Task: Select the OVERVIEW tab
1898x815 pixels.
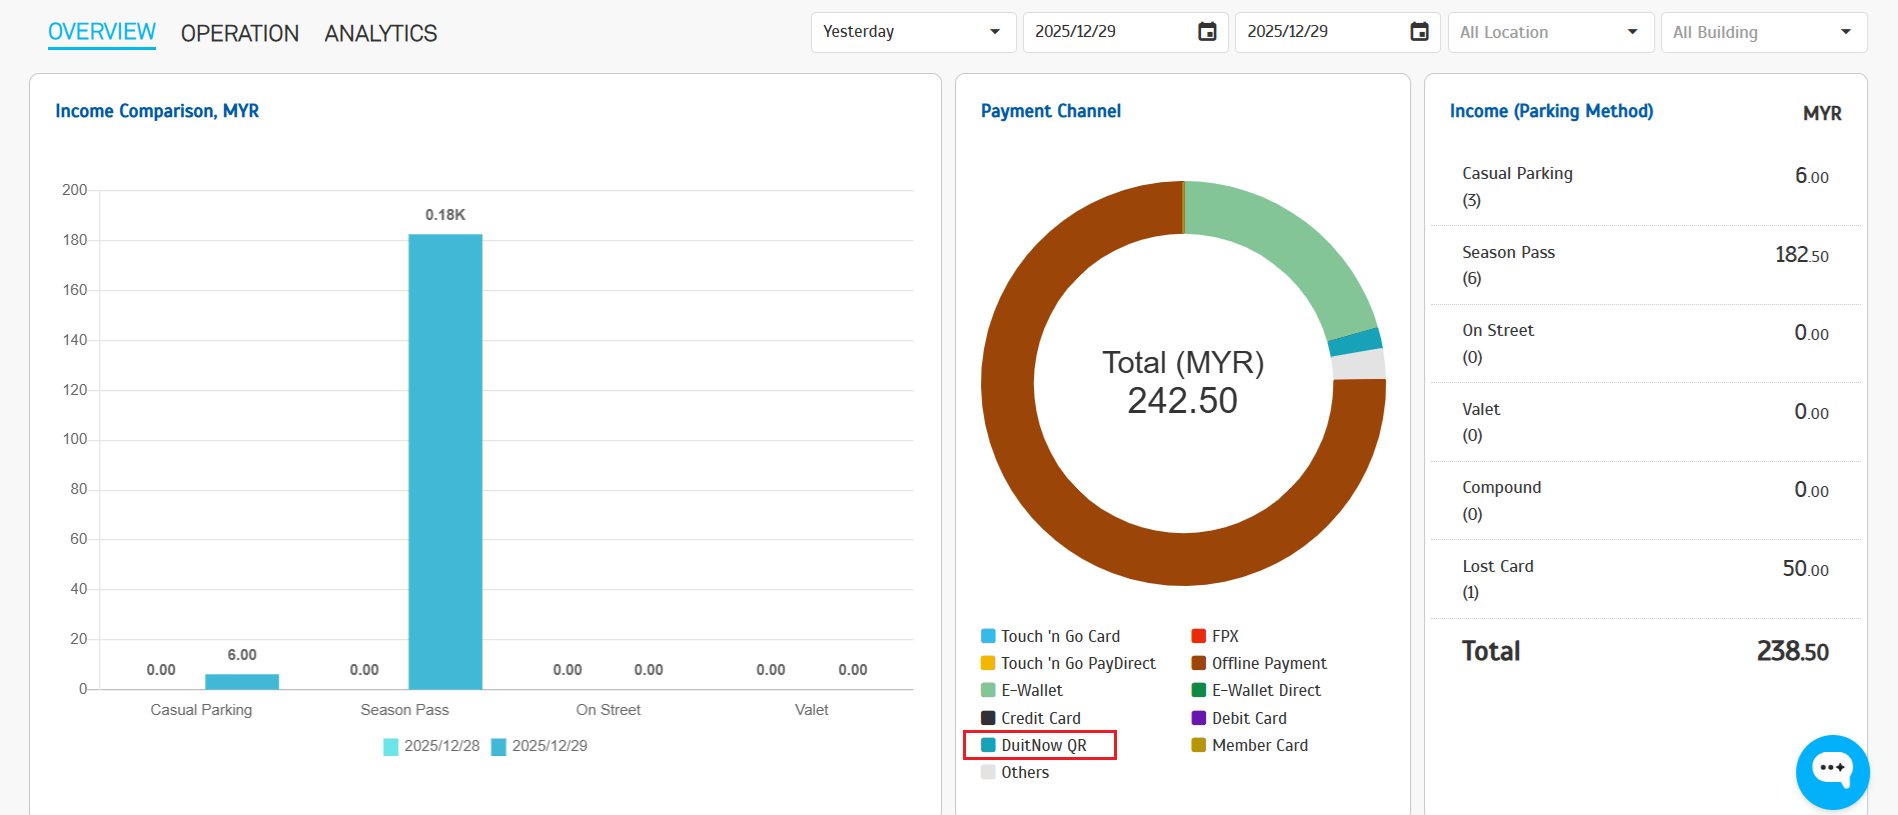Action: coord(102,32)
